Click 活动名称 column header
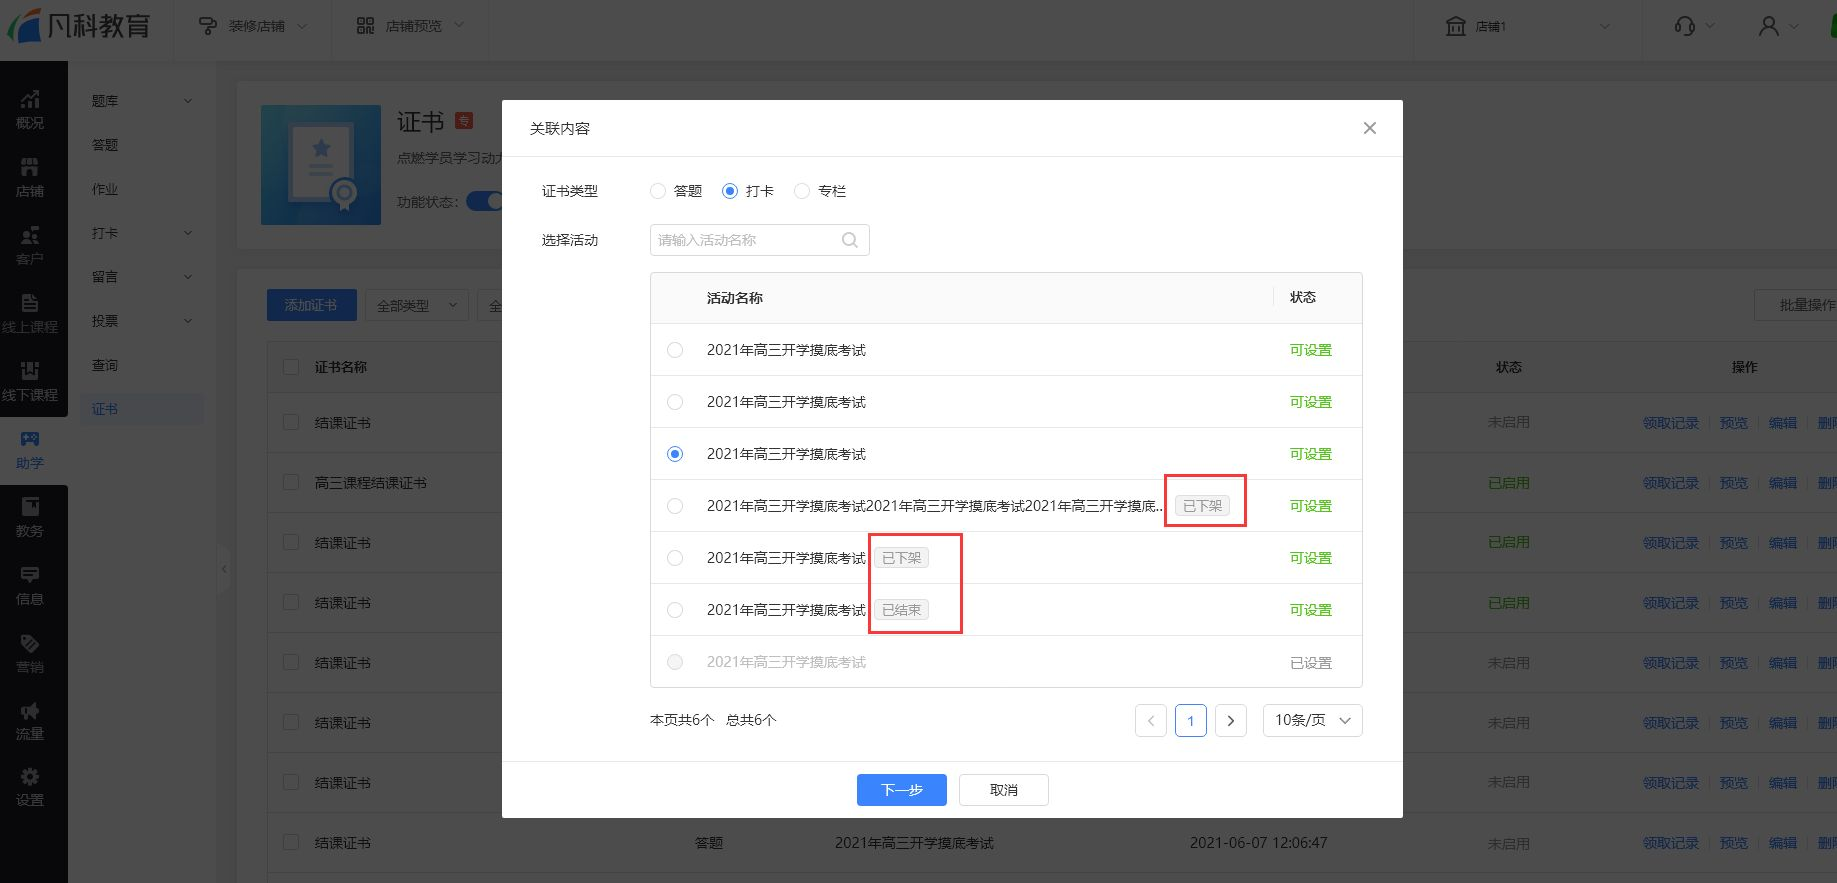This screenshot has width=1837, height=883. click(x=735, y=298)
